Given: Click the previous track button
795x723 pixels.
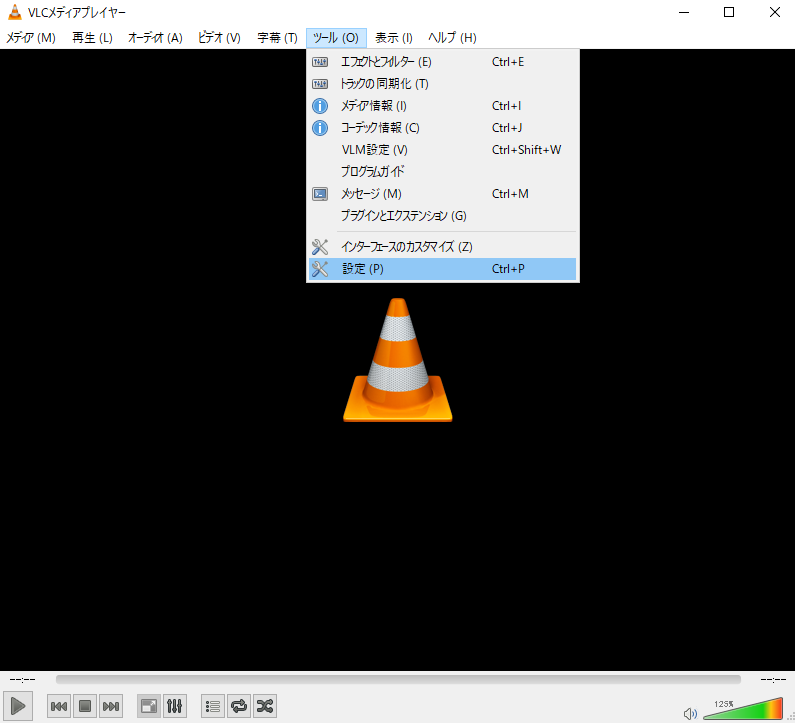Looking at the screenshot, I should tap(60, 706).
